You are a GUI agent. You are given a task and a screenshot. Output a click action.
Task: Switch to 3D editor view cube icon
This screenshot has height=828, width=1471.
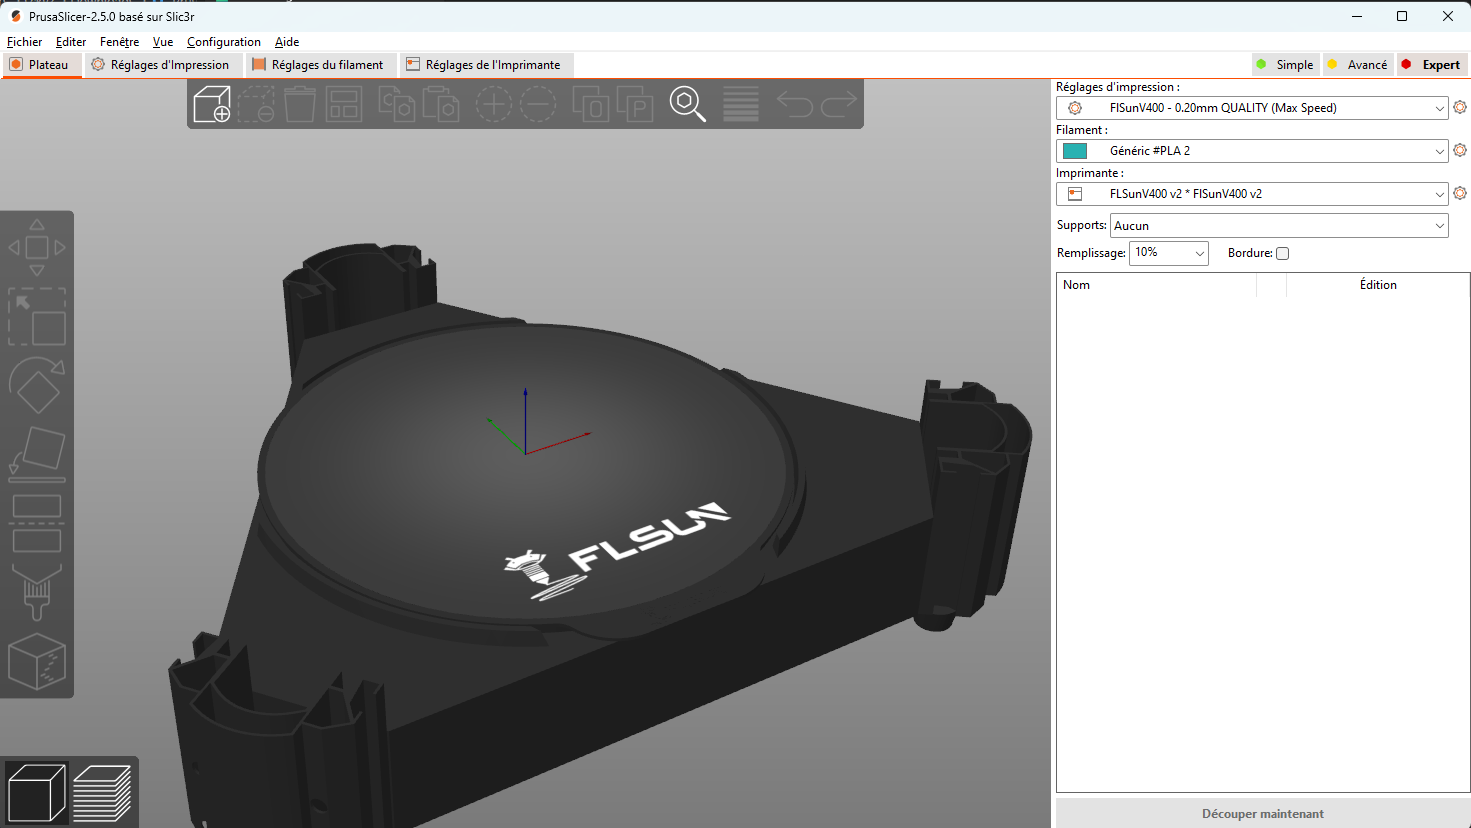coord(36,792)
